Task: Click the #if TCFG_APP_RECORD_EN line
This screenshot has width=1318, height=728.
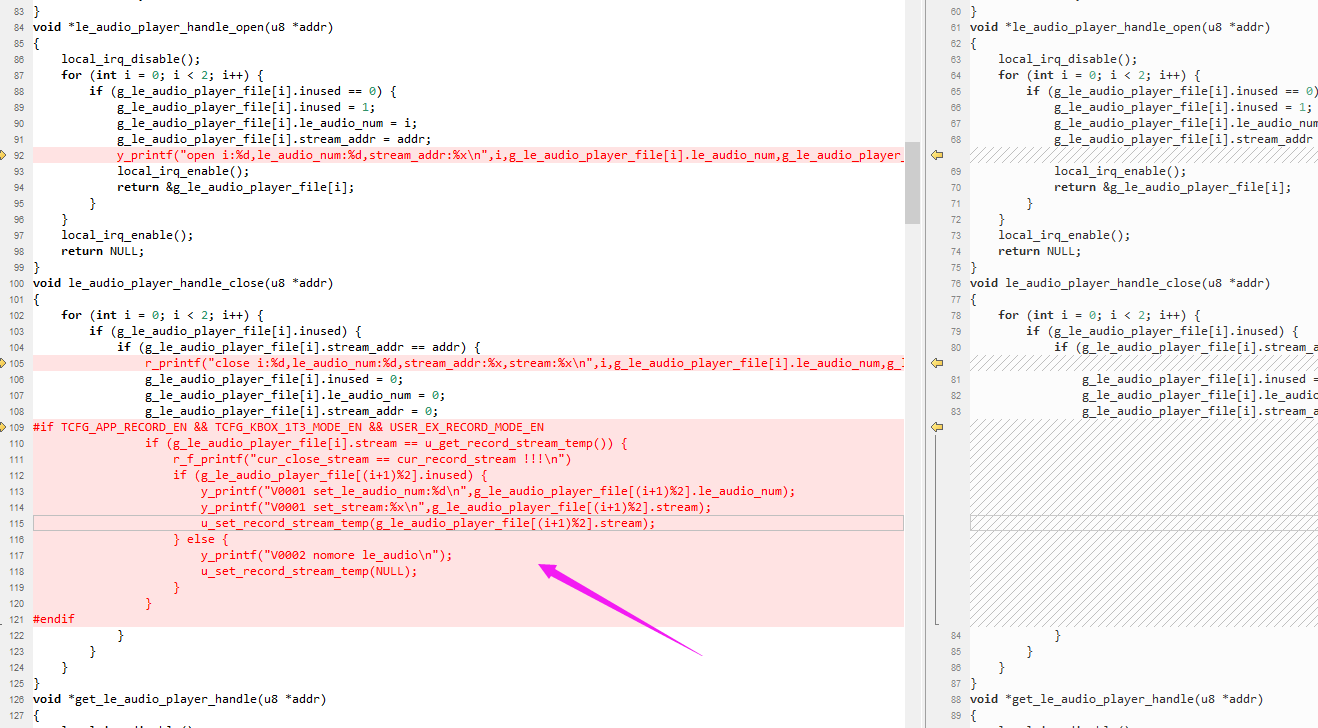Action: [x=289, y=427]
